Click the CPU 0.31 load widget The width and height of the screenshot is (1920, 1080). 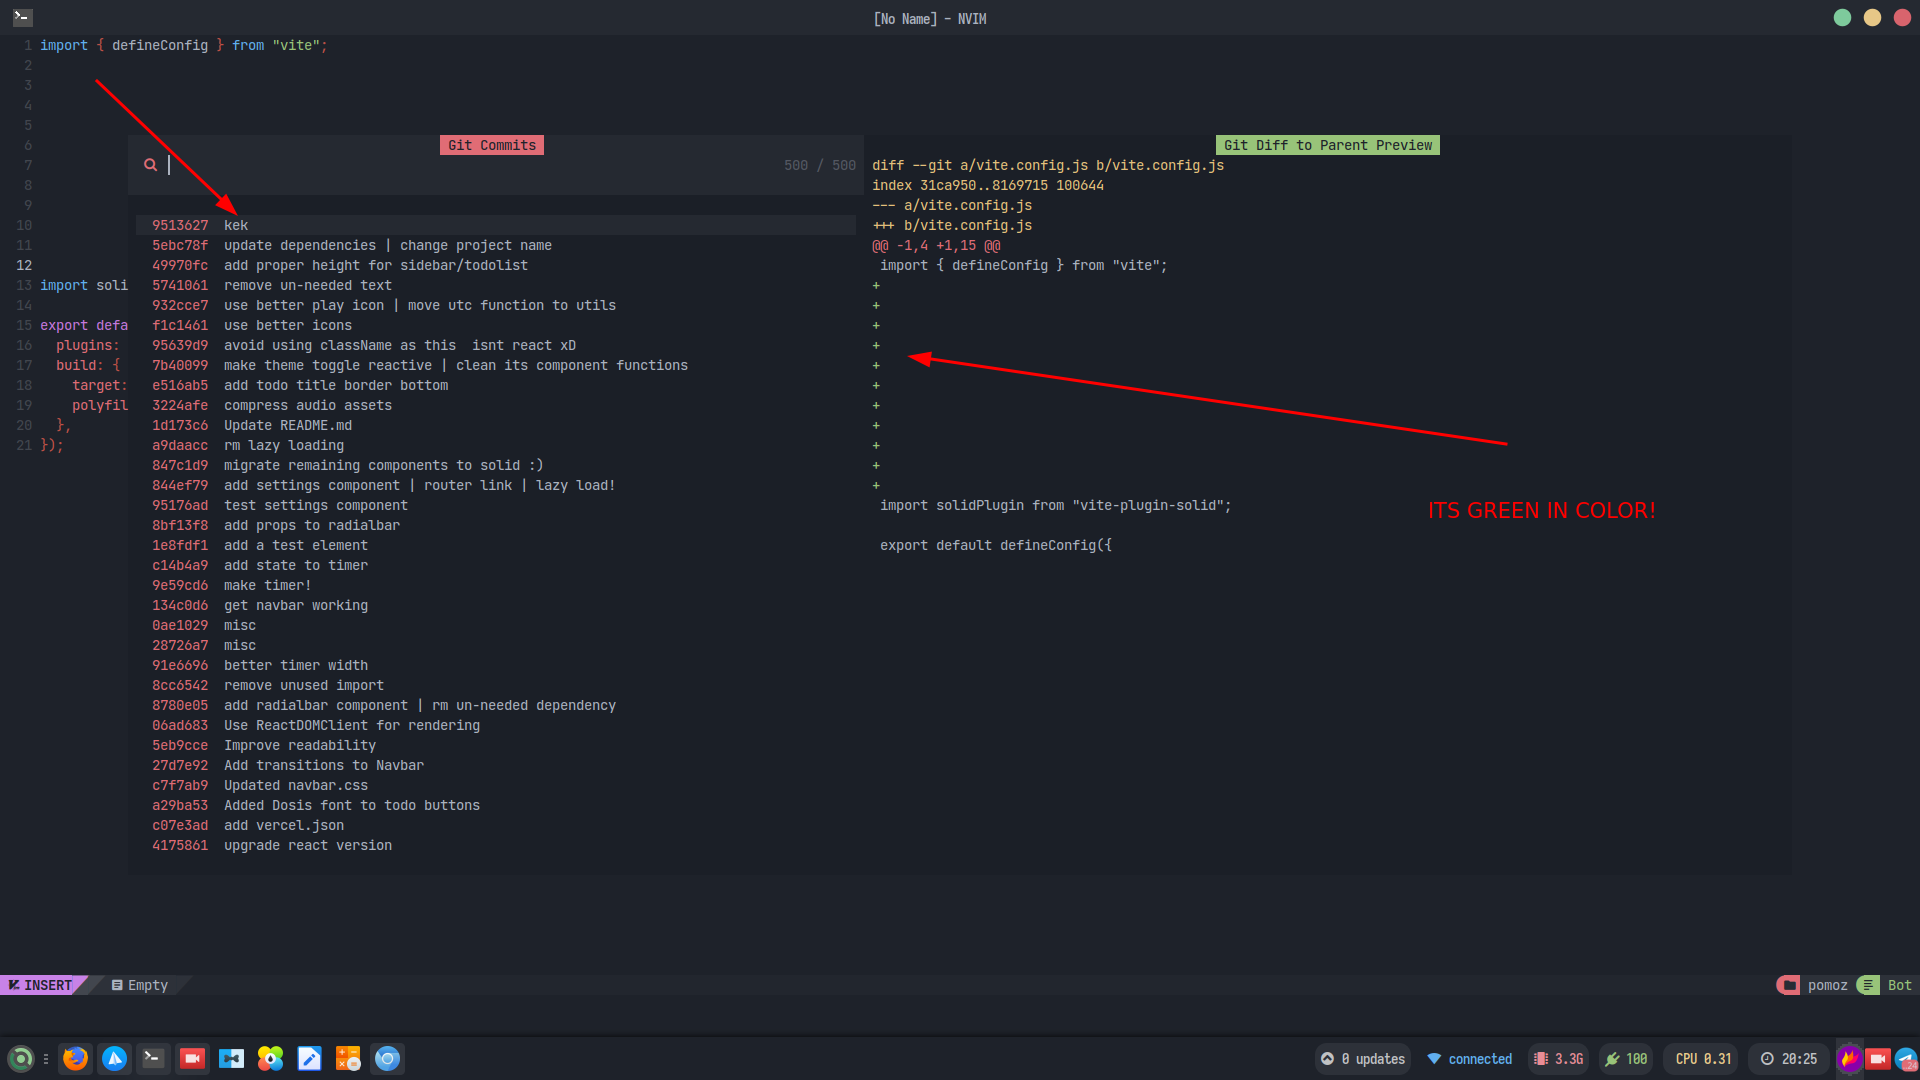1702,1059
